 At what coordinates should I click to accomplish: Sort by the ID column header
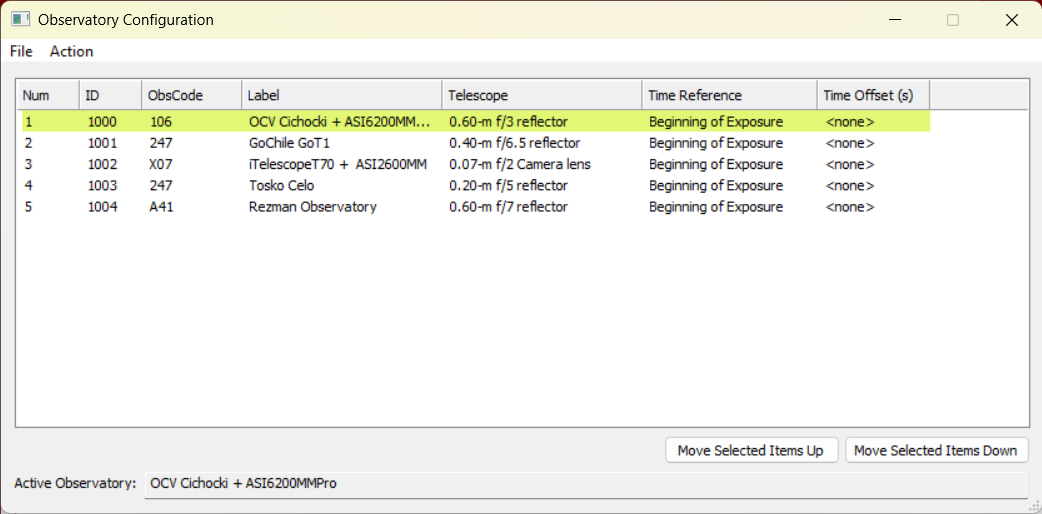111,95
